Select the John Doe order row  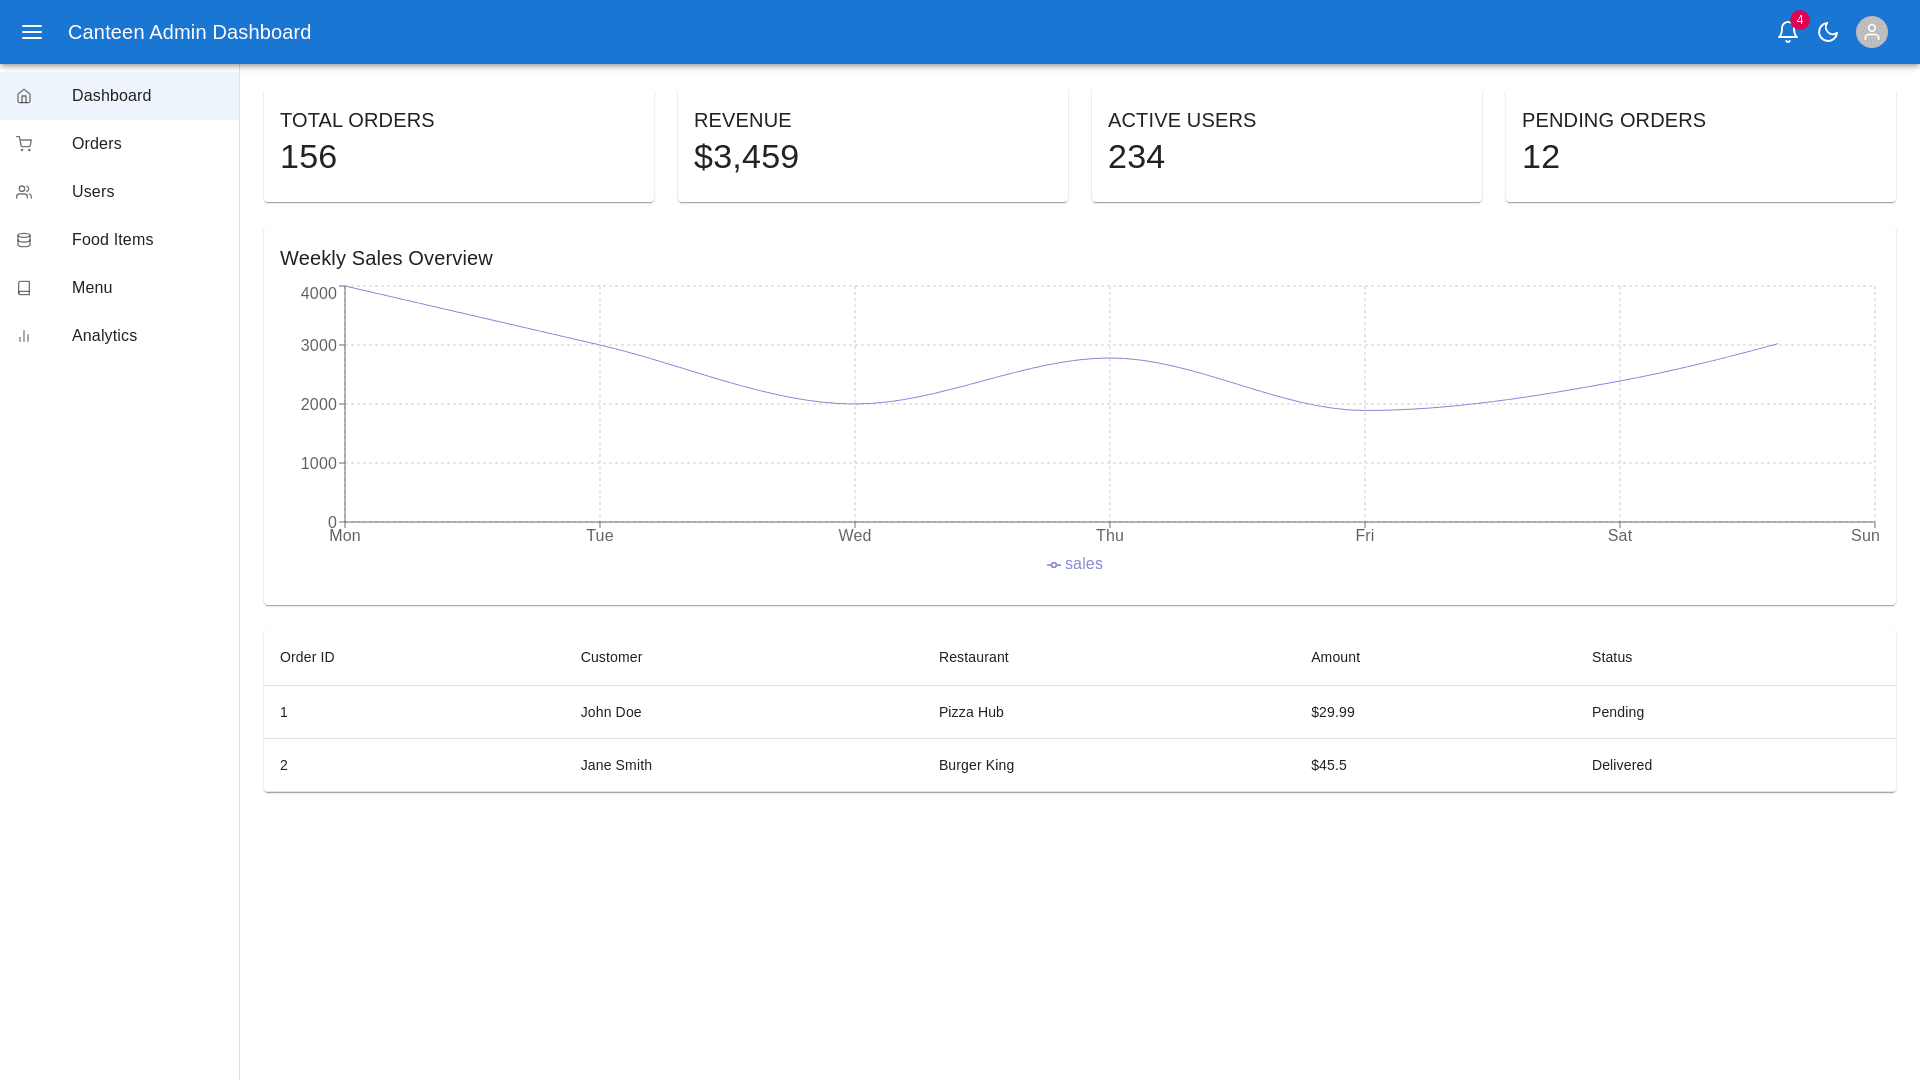point(611,712)
